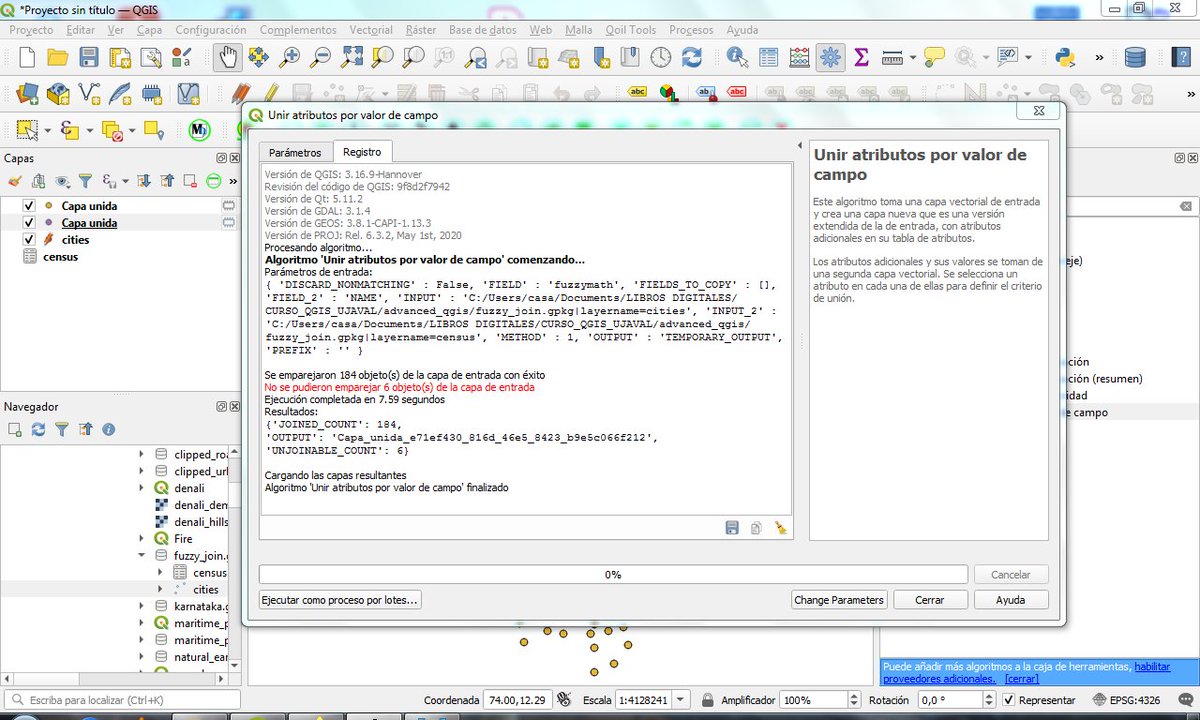Expand the select features dropdown arrow
The width and height of the screenshot is (1200, 720).
click(47, 130)
